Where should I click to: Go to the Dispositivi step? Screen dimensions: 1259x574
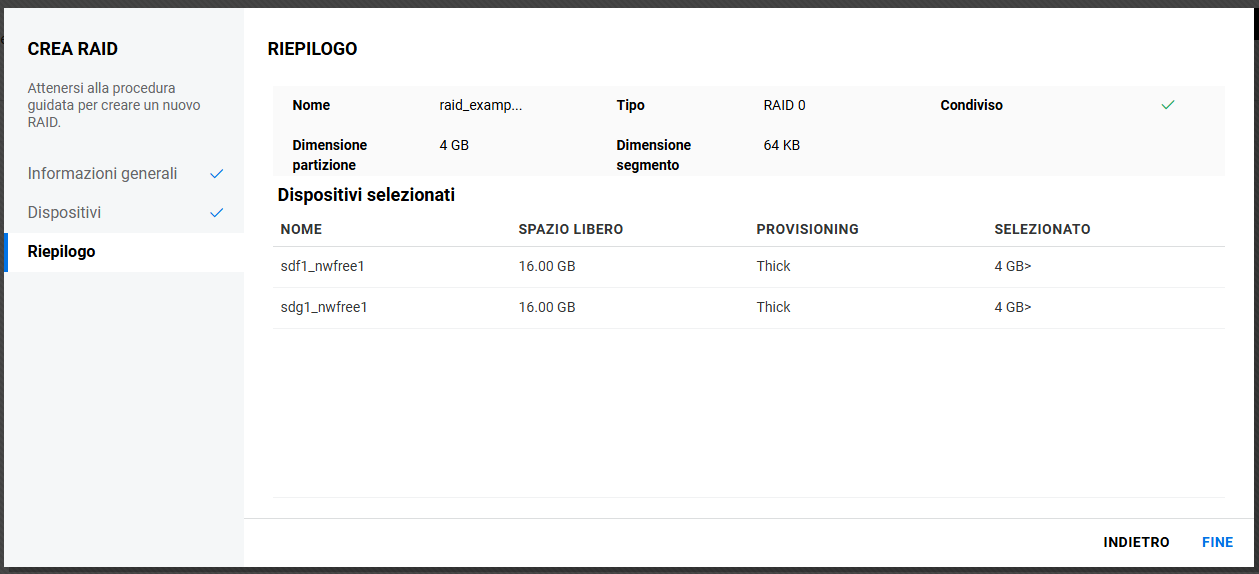click(64, 213)
